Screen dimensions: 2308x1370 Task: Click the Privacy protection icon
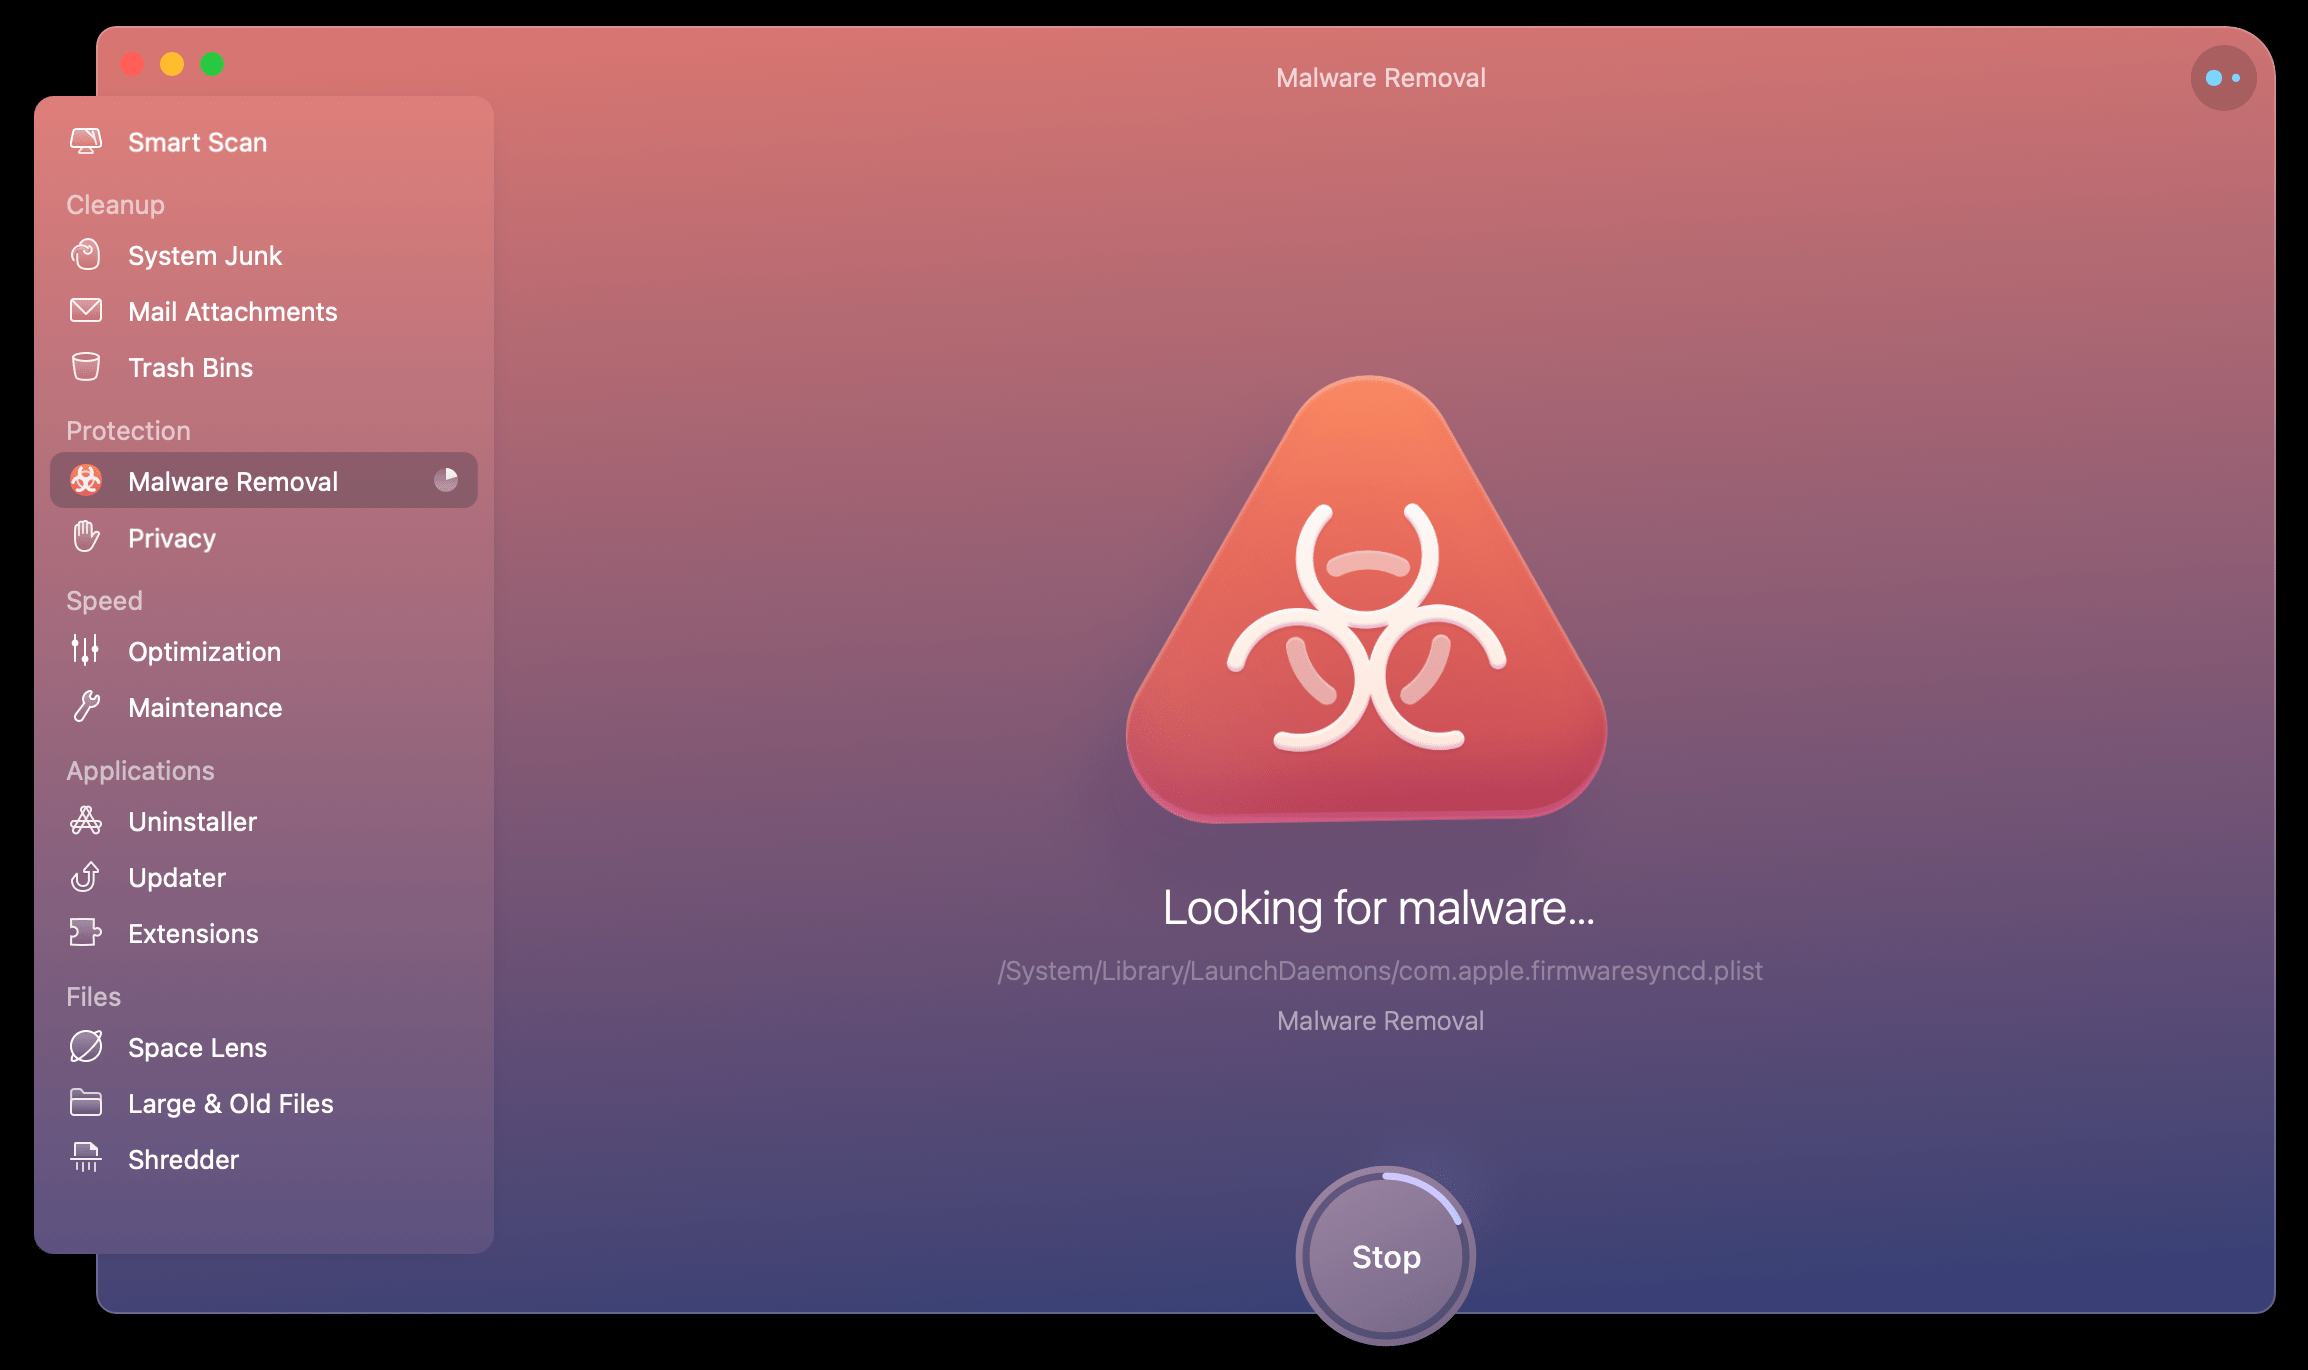pos(86,537)
